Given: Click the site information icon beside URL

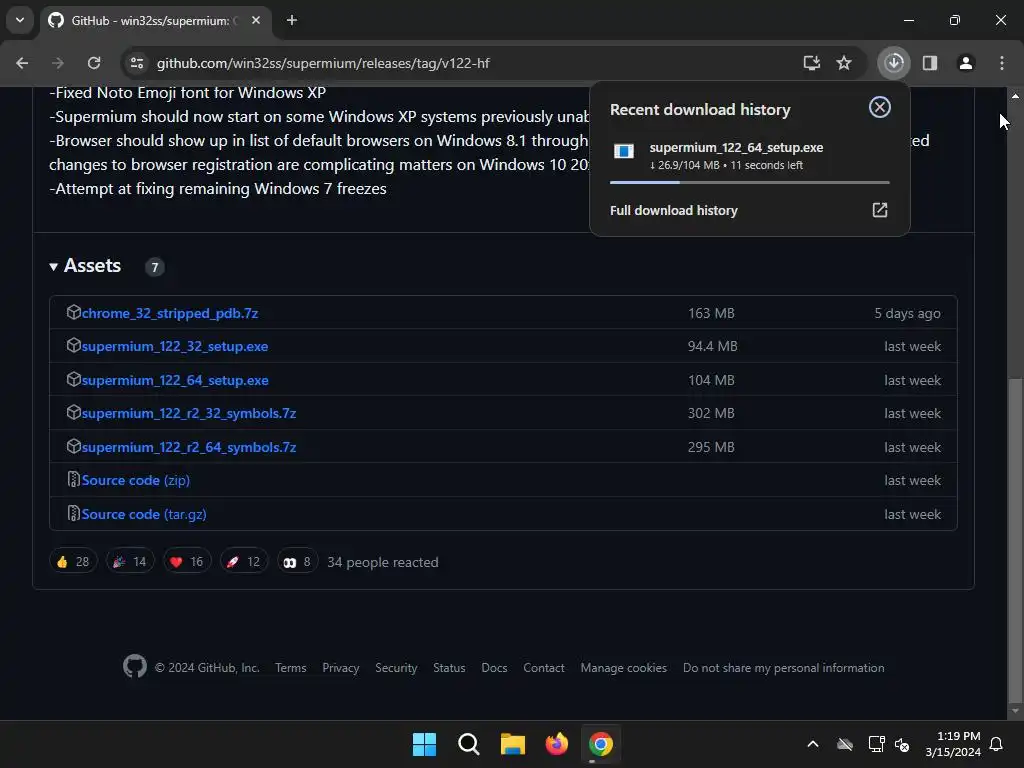Looking at the screenshot, I should click(137, 63).
